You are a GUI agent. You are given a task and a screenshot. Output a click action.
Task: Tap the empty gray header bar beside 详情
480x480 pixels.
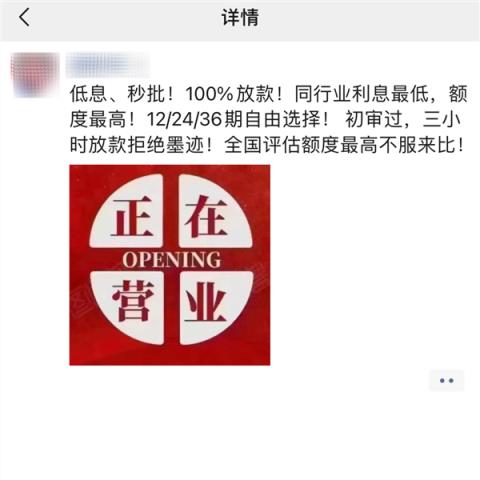click(x=367, y=18)
